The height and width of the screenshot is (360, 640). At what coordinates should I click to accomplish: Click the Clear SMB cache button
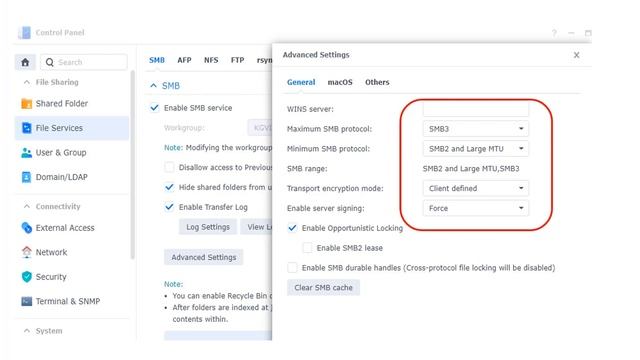click(x=323, y=288)
